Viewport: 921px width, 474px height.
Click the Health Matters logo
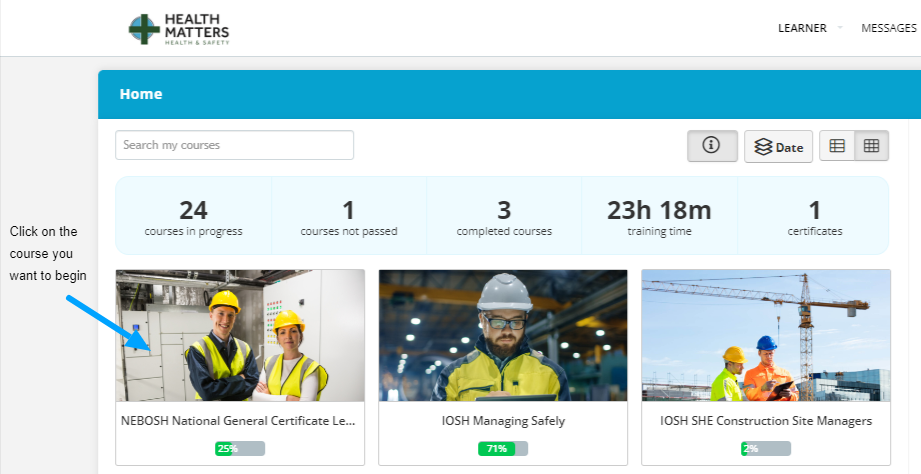[179, 29]
